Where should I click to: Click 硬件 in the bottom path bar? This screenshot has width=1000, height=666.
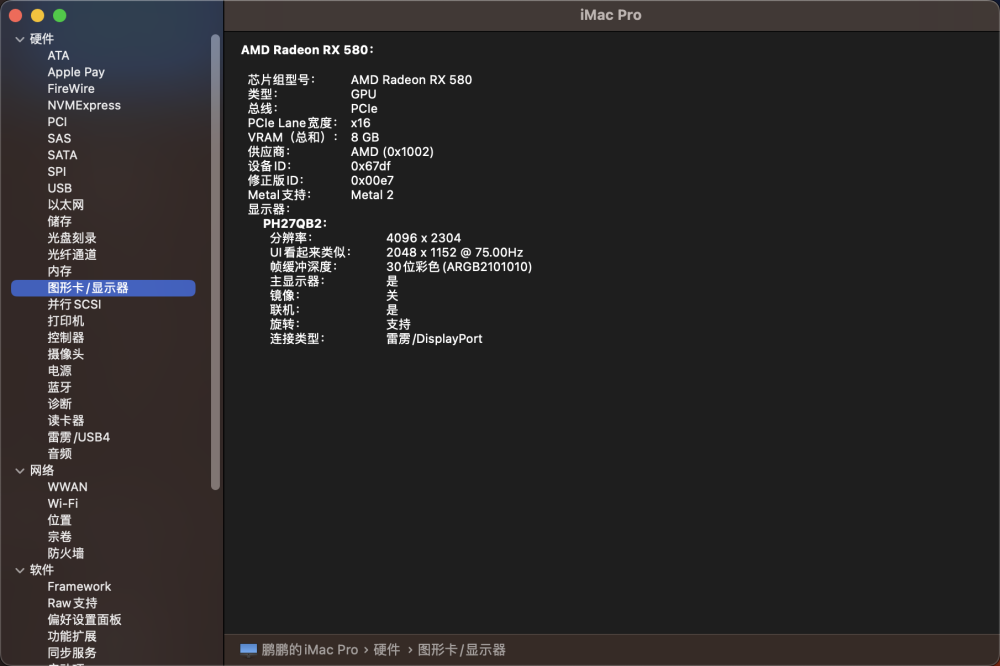[x=386, y=650]
